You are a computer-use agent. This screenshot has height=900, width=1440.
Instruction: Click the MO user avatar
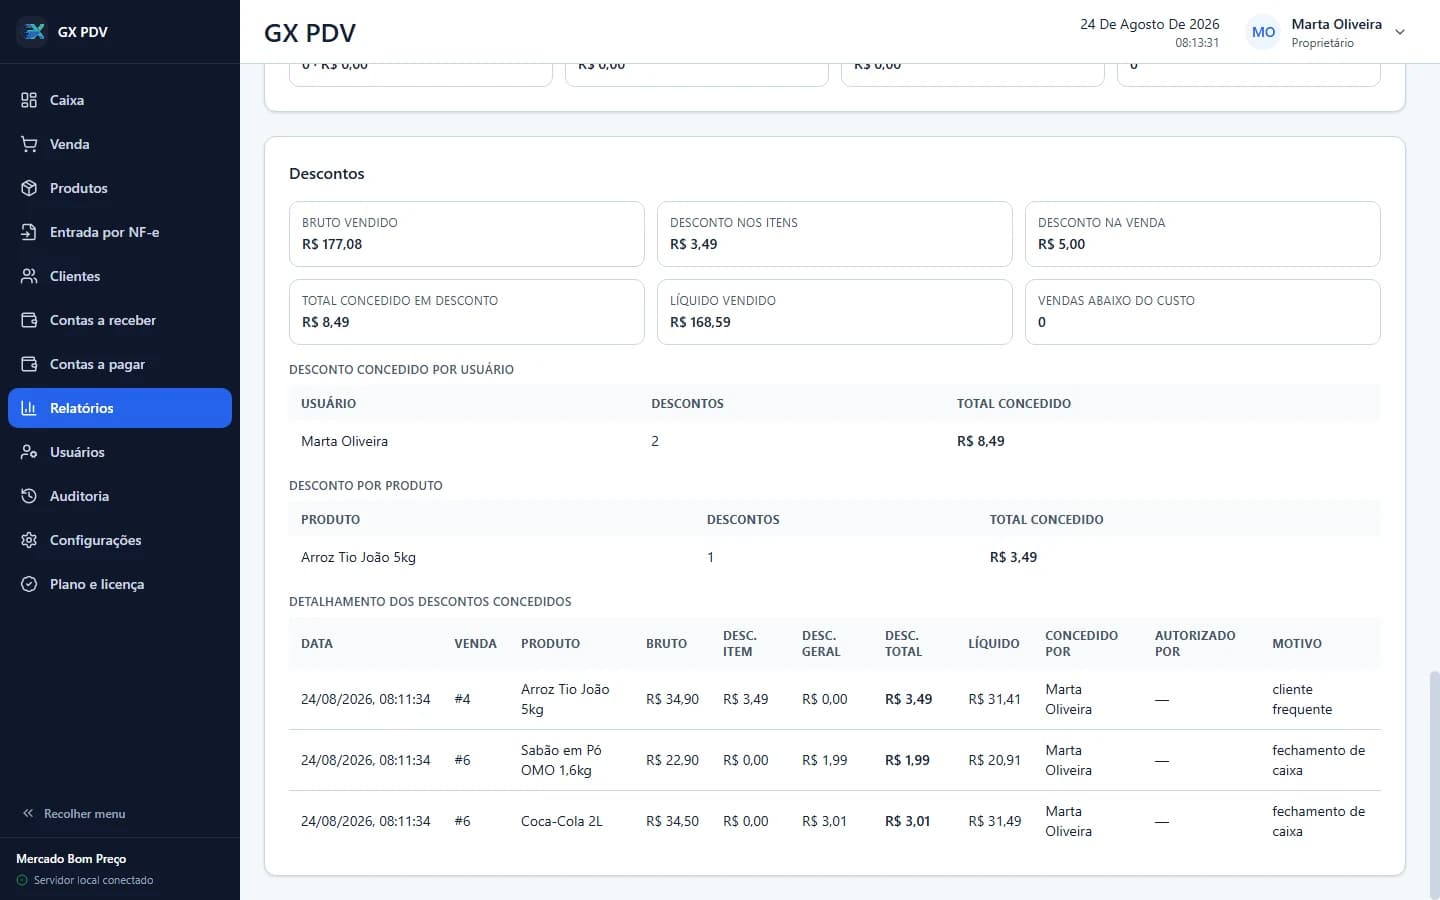click(1264, 32)
